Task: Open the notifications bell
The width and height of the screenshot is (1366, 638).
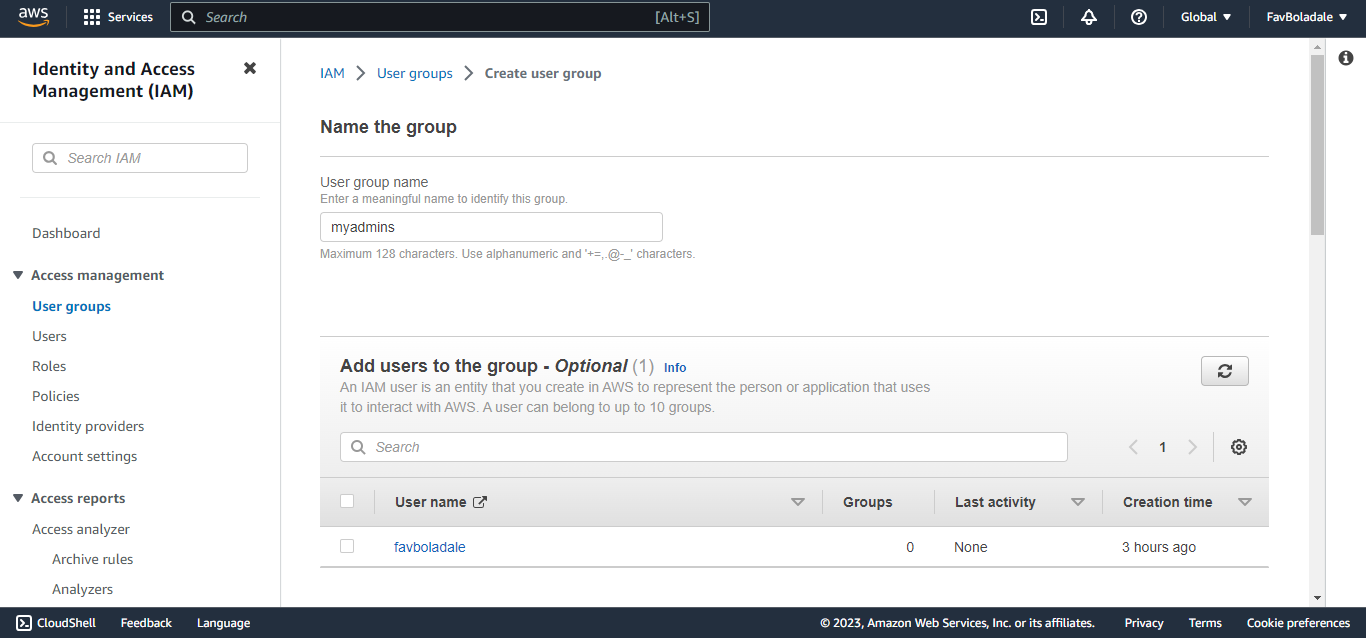Action: 1089,17
